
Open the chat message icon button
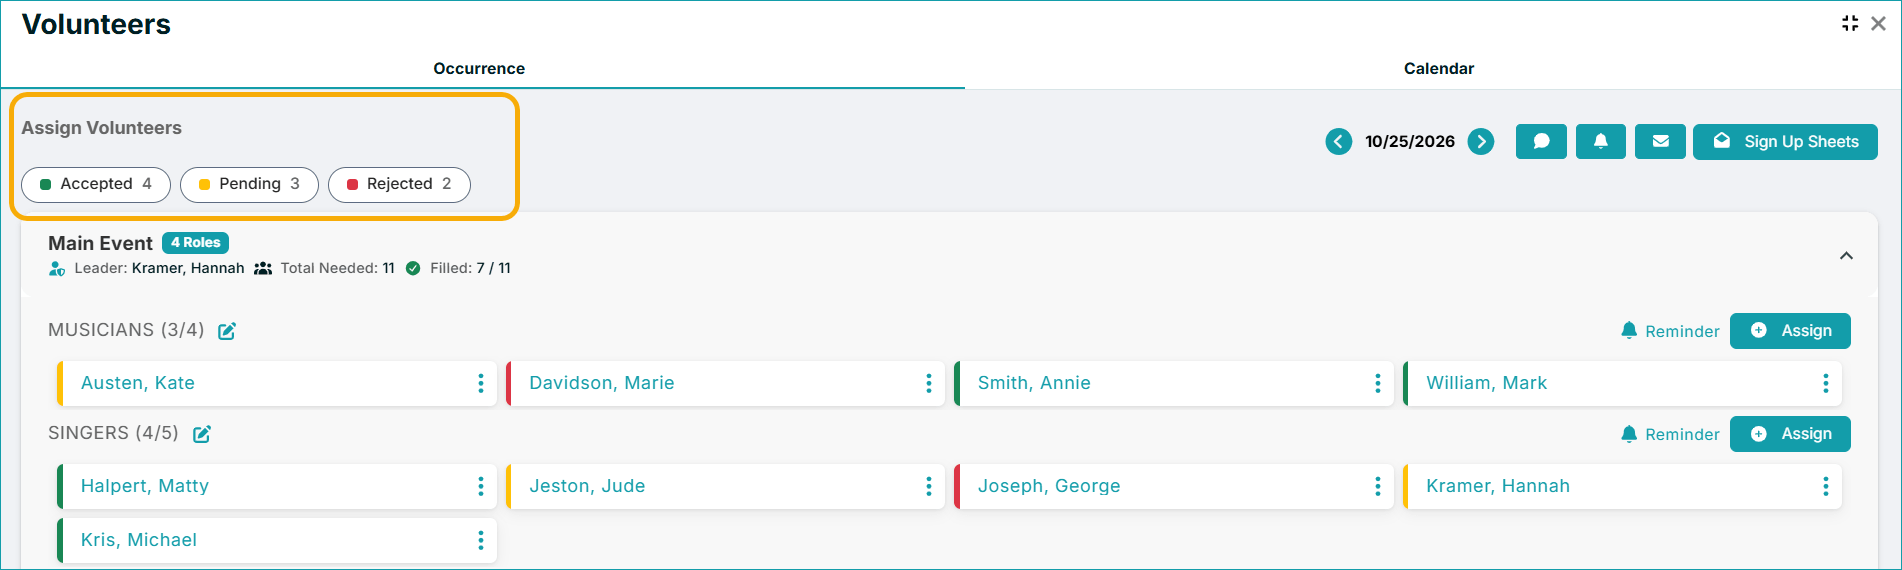point(1541,142)
